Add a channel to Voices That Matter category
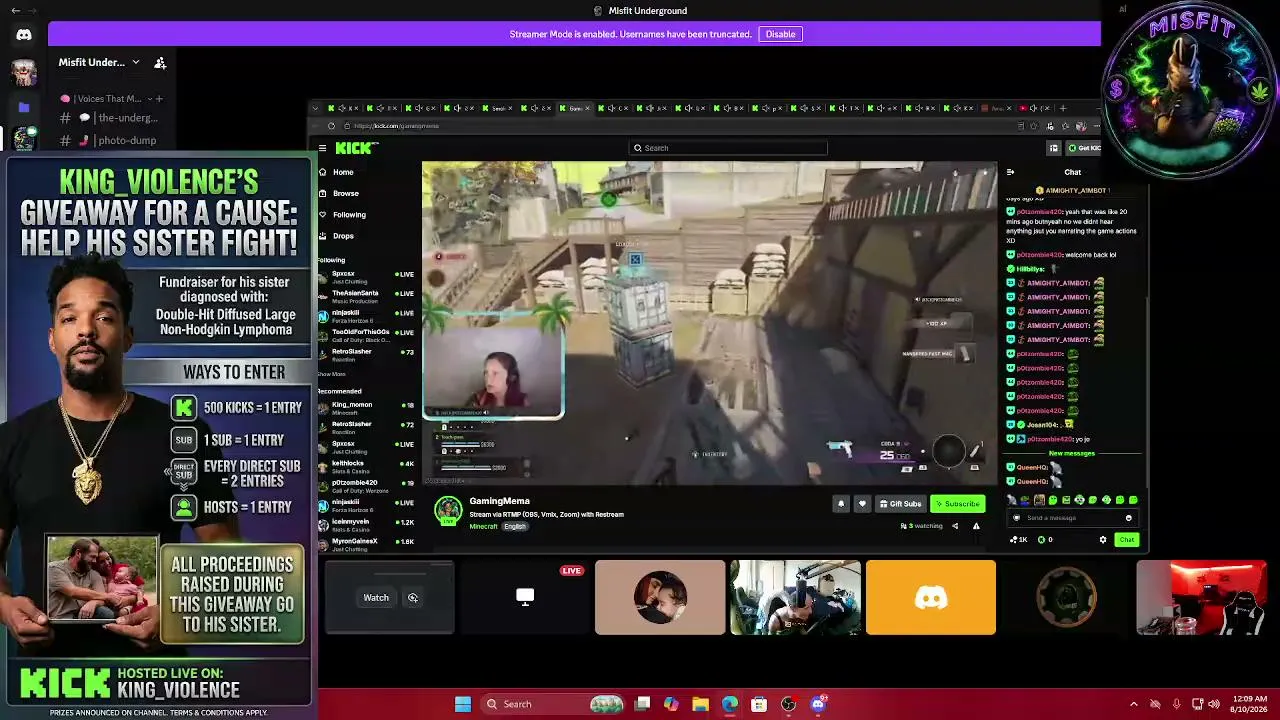Image resolution: width=1280 pixels, height=720 pixels. [x=158, y=98]
